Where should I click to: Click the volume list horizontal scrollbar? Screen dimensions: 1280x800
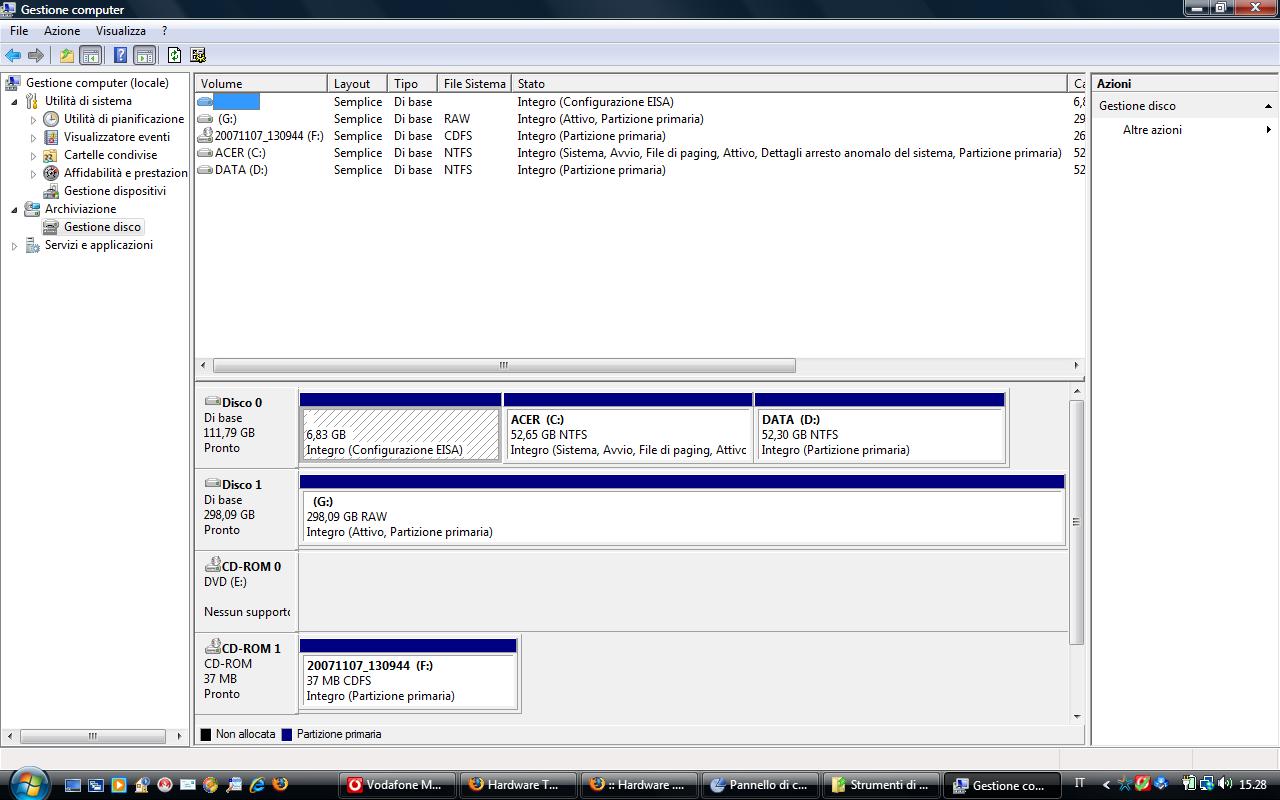click(x=504, y=365)
